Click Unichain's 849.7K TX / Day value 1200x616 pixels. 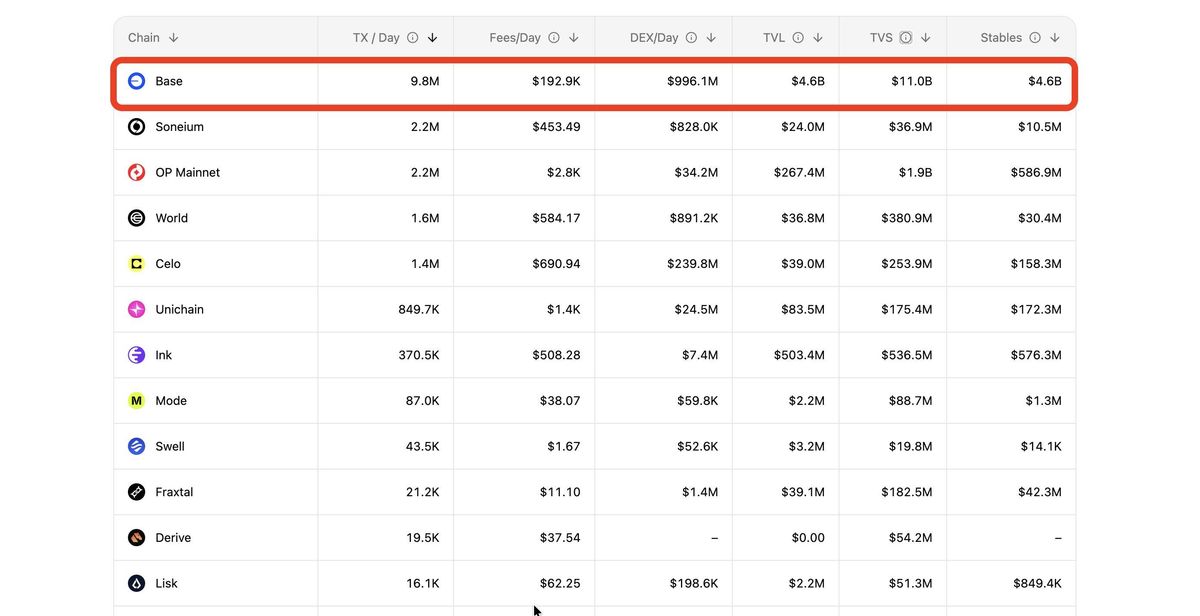point(419,309)
